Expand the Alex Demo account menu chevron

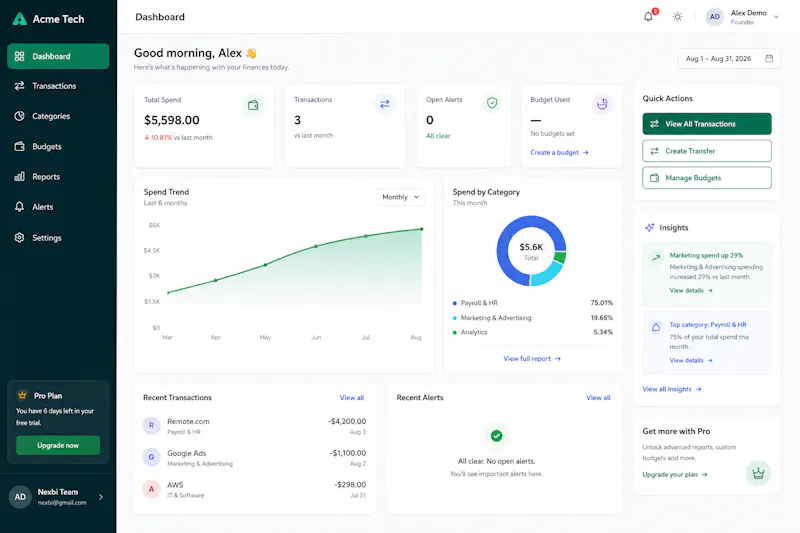tap(776, 17)
